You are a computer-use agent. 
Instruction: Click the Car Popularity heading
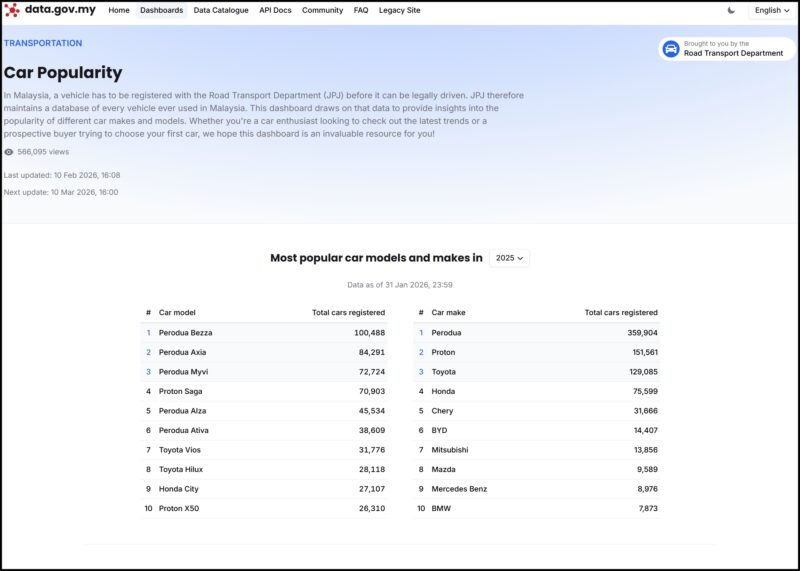[x=63, y=73]
